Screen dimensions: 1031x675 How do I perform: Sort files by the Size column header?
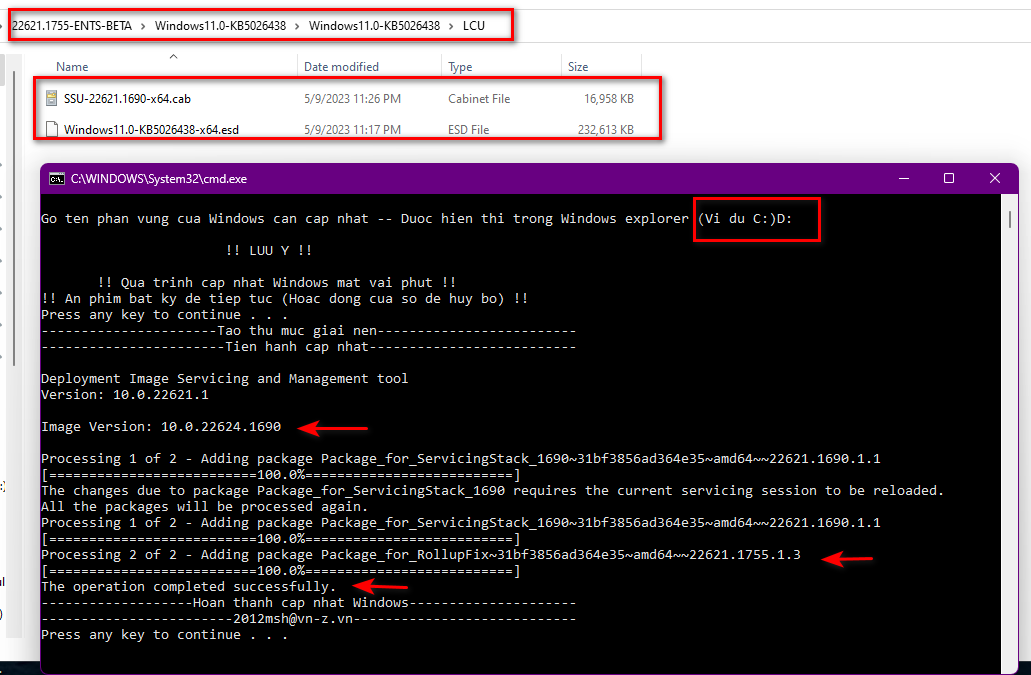(x=578, y=66)
